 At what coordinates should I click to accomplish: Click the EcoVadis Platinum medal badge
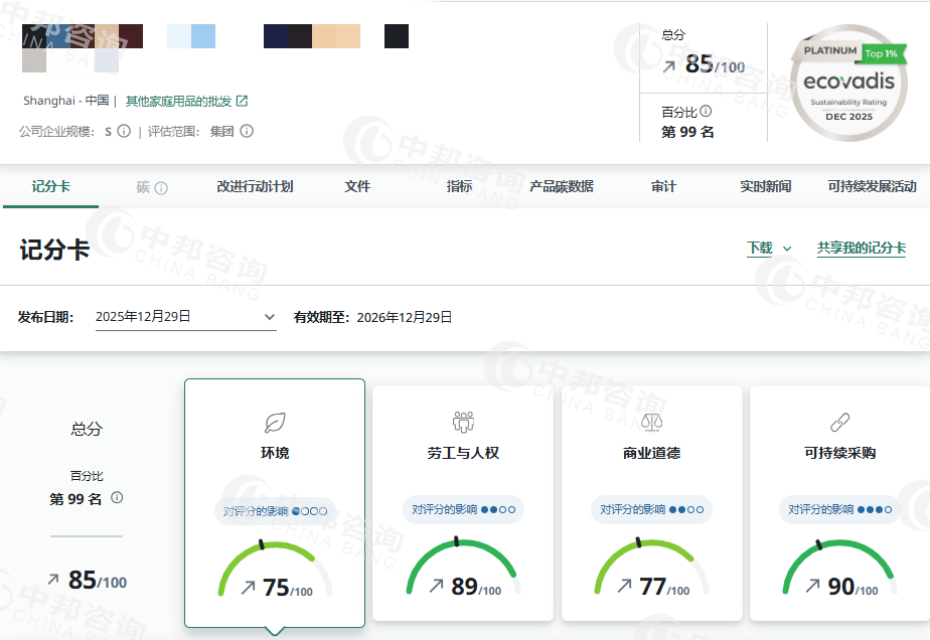click(848, 82)
